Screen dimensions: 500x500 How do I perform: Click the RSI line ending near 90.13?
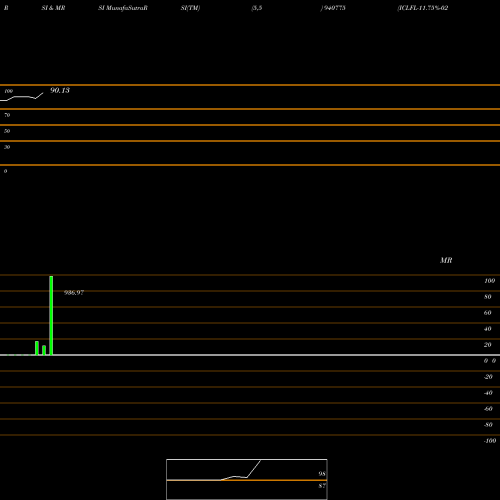[x=22, y=97]
